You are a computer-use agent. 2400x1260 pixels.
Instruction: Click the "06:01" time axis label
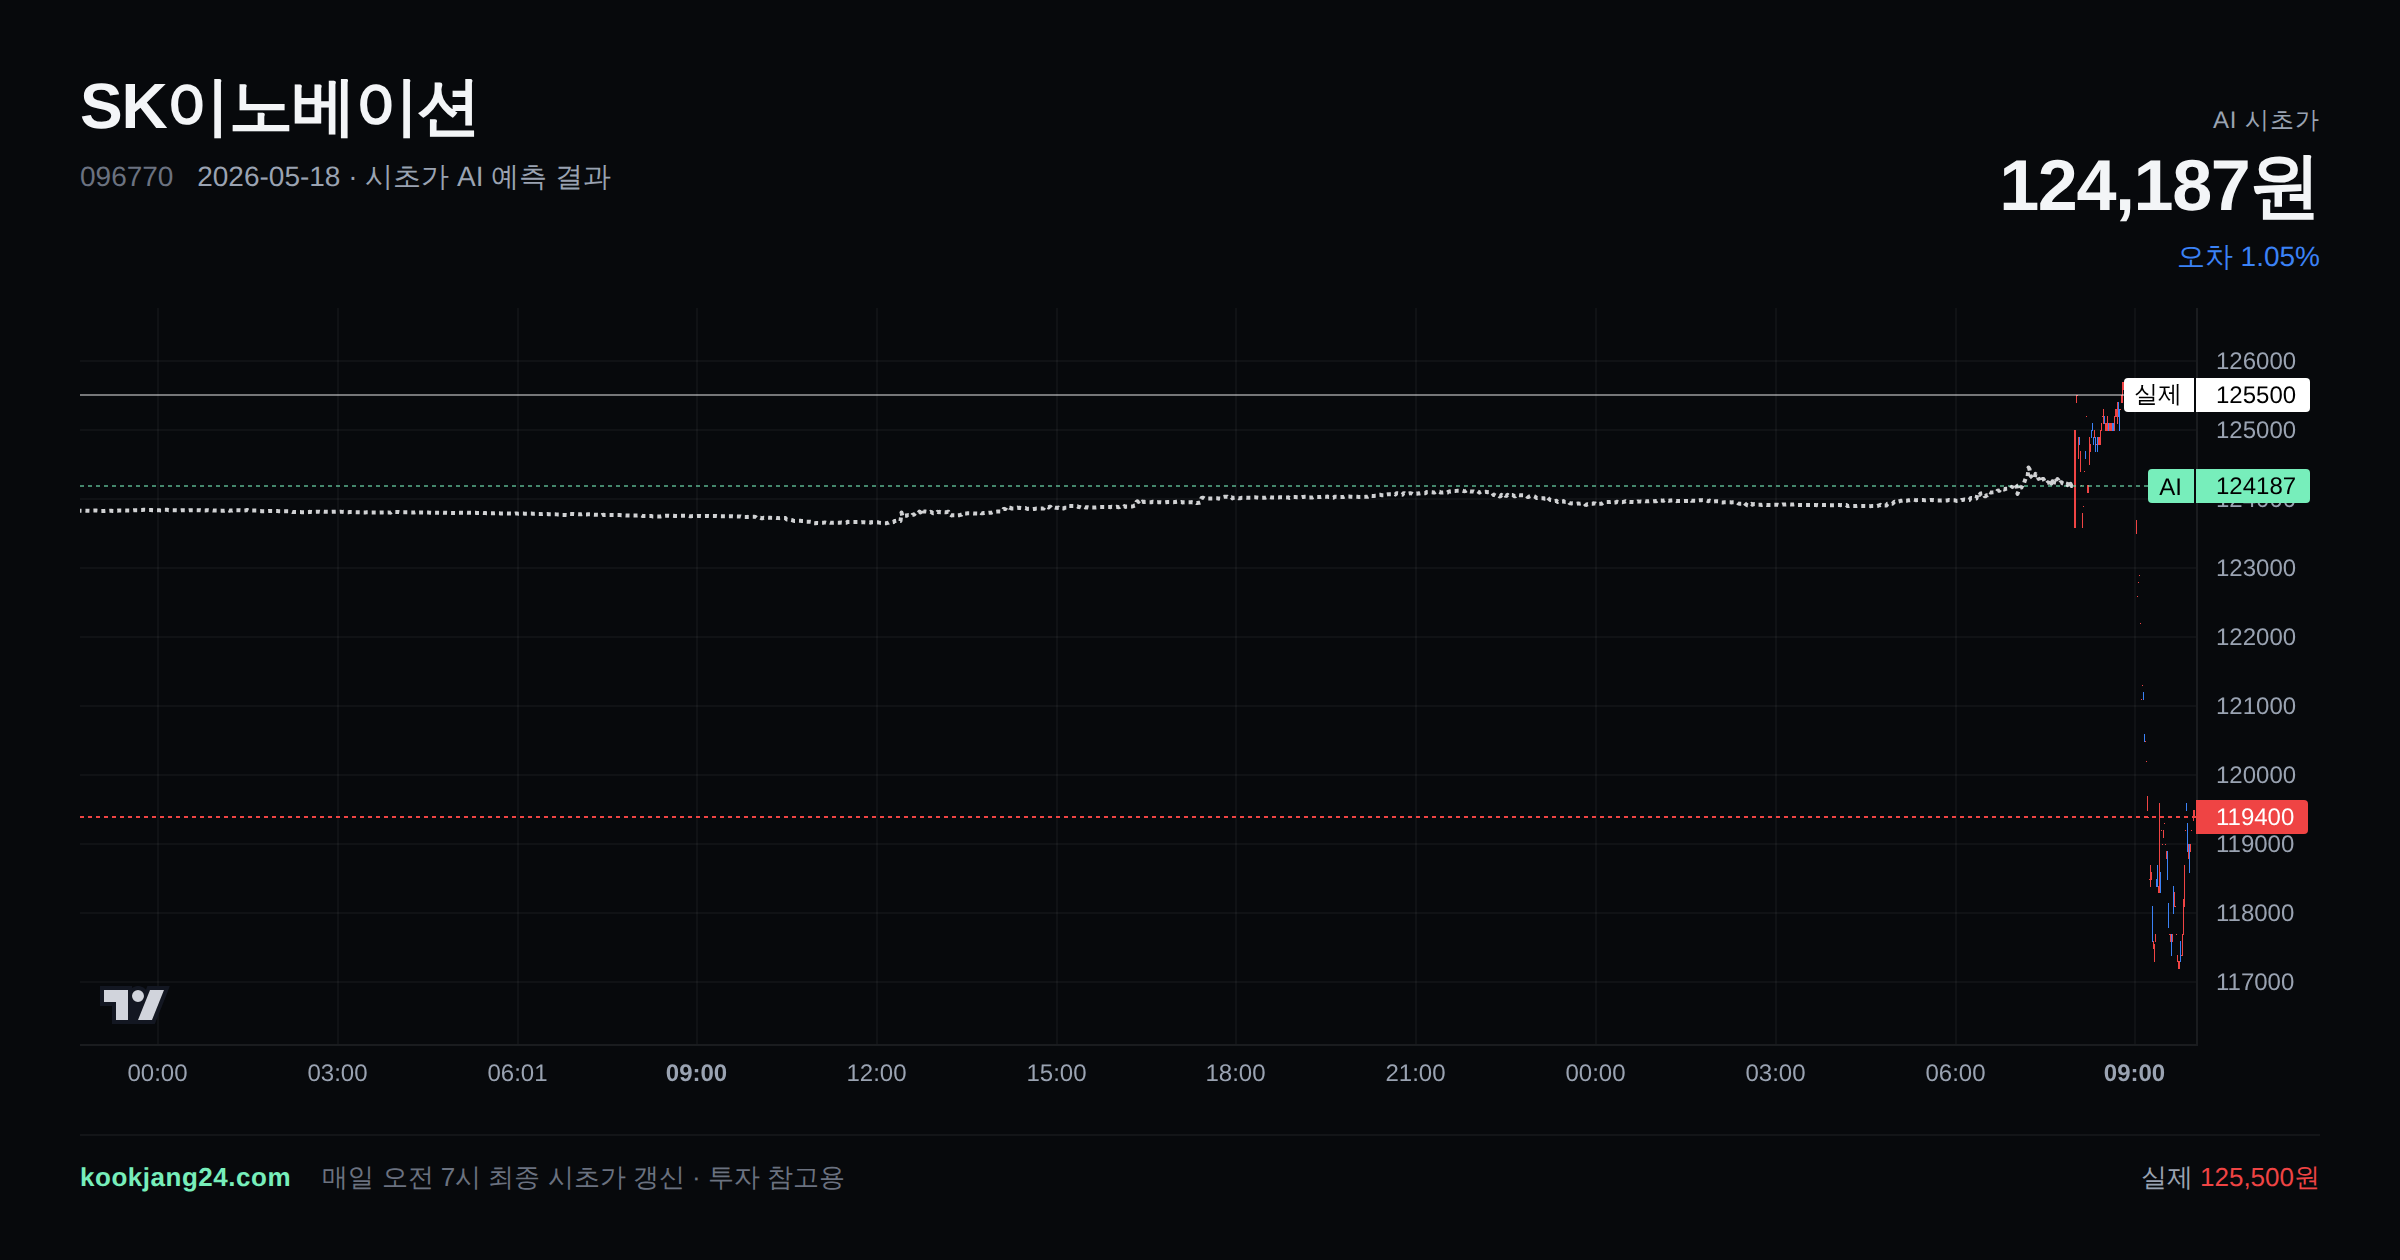(x=517, y=1073)
